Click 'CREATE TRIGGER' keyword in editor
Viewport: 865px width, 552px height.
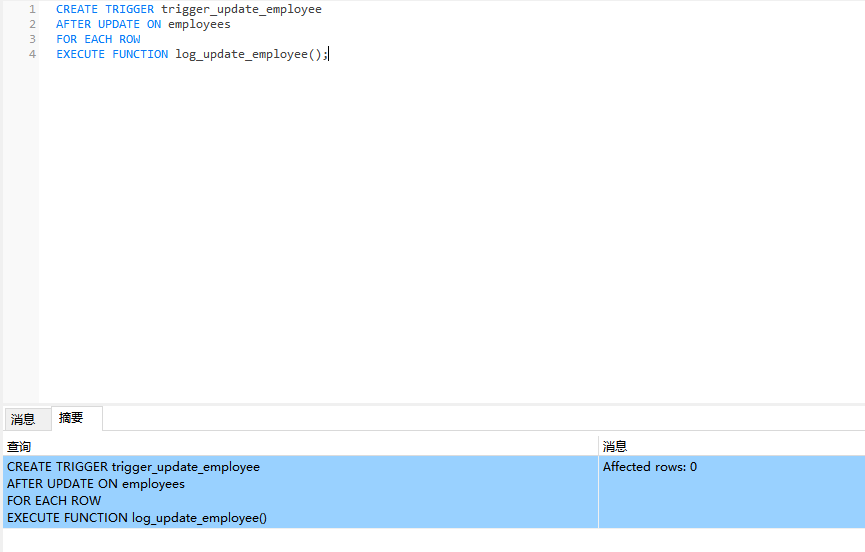105,9
